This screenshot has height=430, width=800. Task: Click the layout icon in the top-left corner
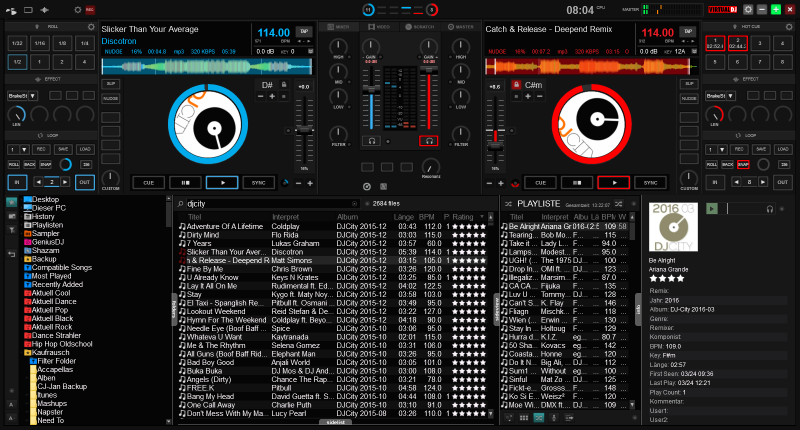(29, 10)
